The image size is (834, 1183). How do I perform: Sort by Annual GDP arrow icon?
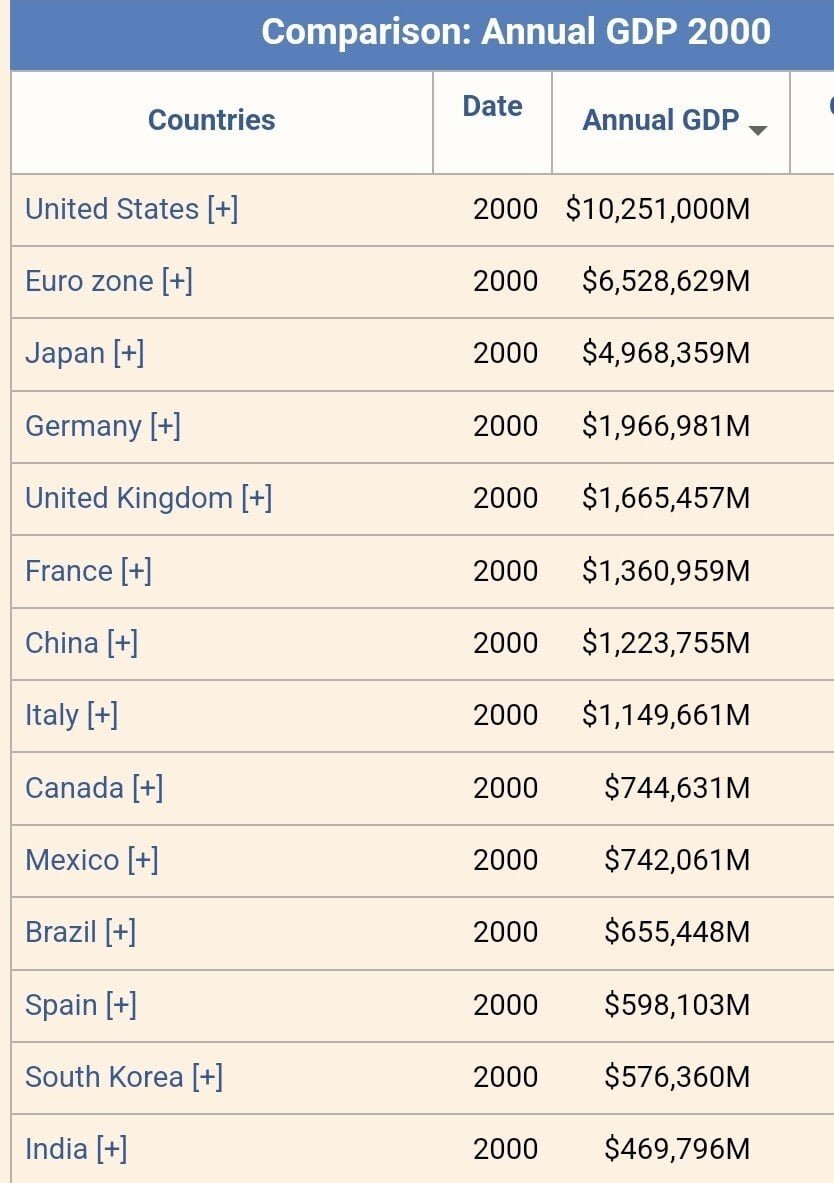tap(758, 130)
